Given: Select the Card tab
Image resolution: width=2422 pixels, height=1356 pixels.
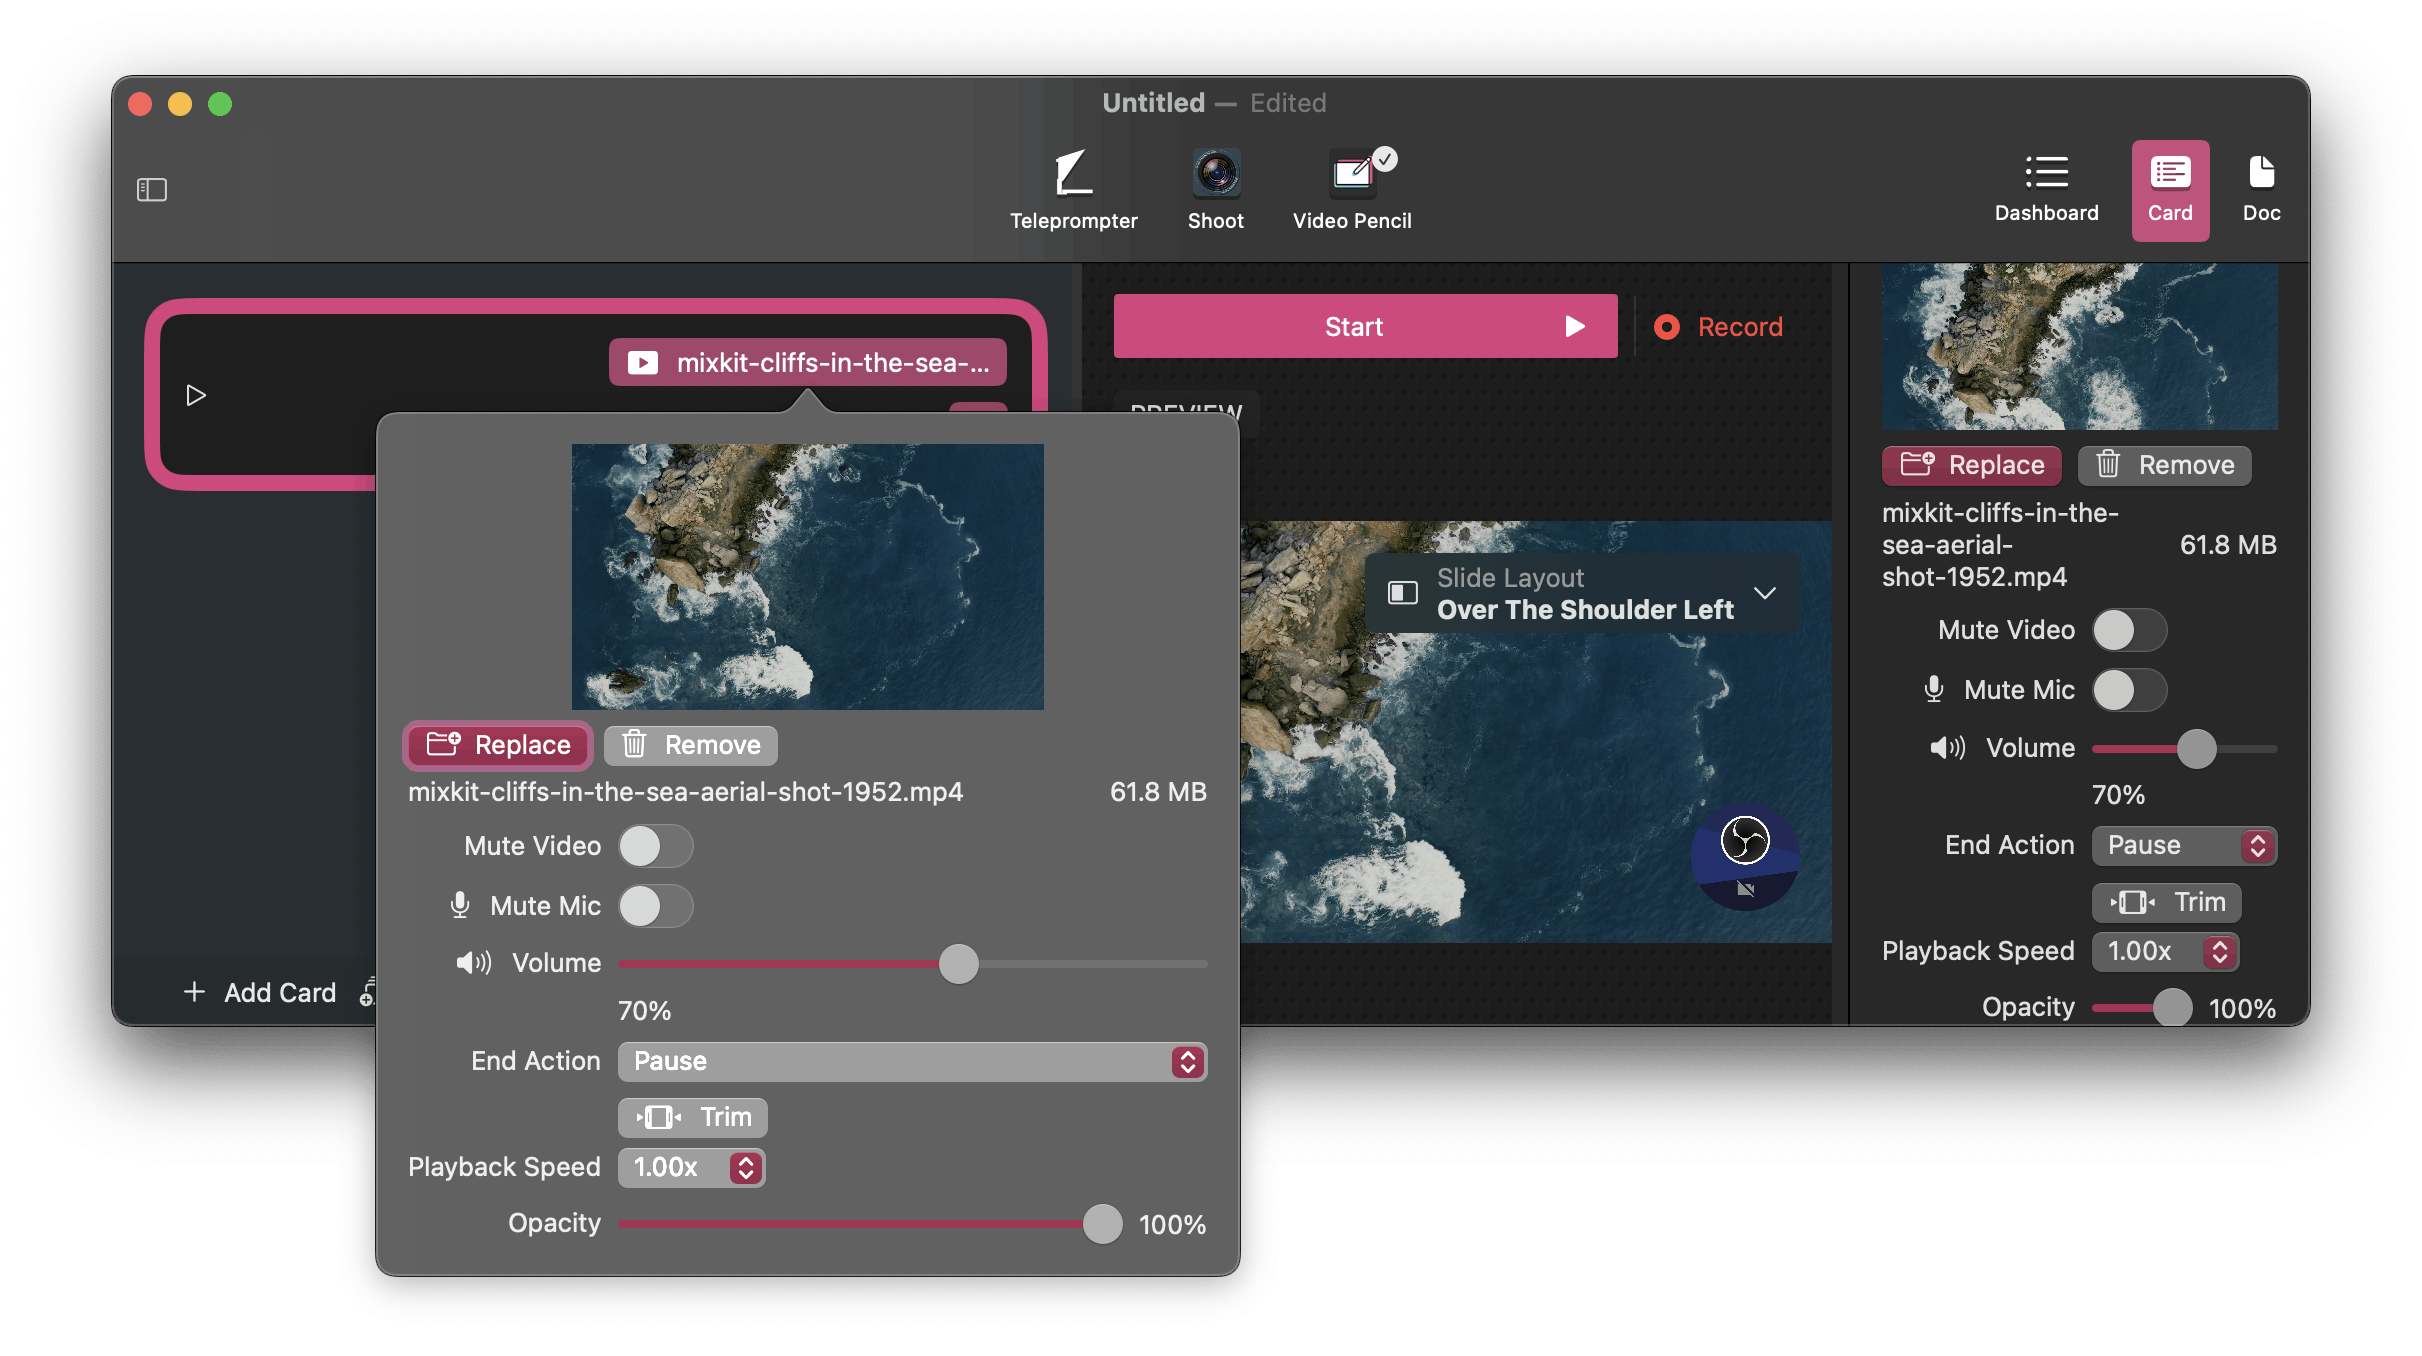Looking at the screenshot, I should click(2169, 188).
